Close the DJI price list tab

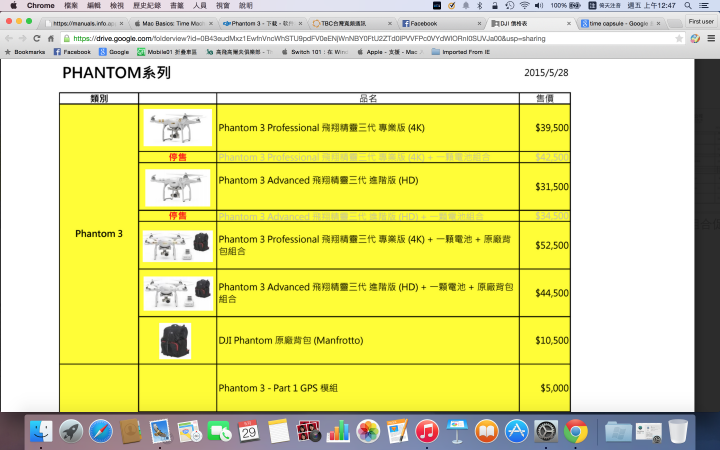568,23
